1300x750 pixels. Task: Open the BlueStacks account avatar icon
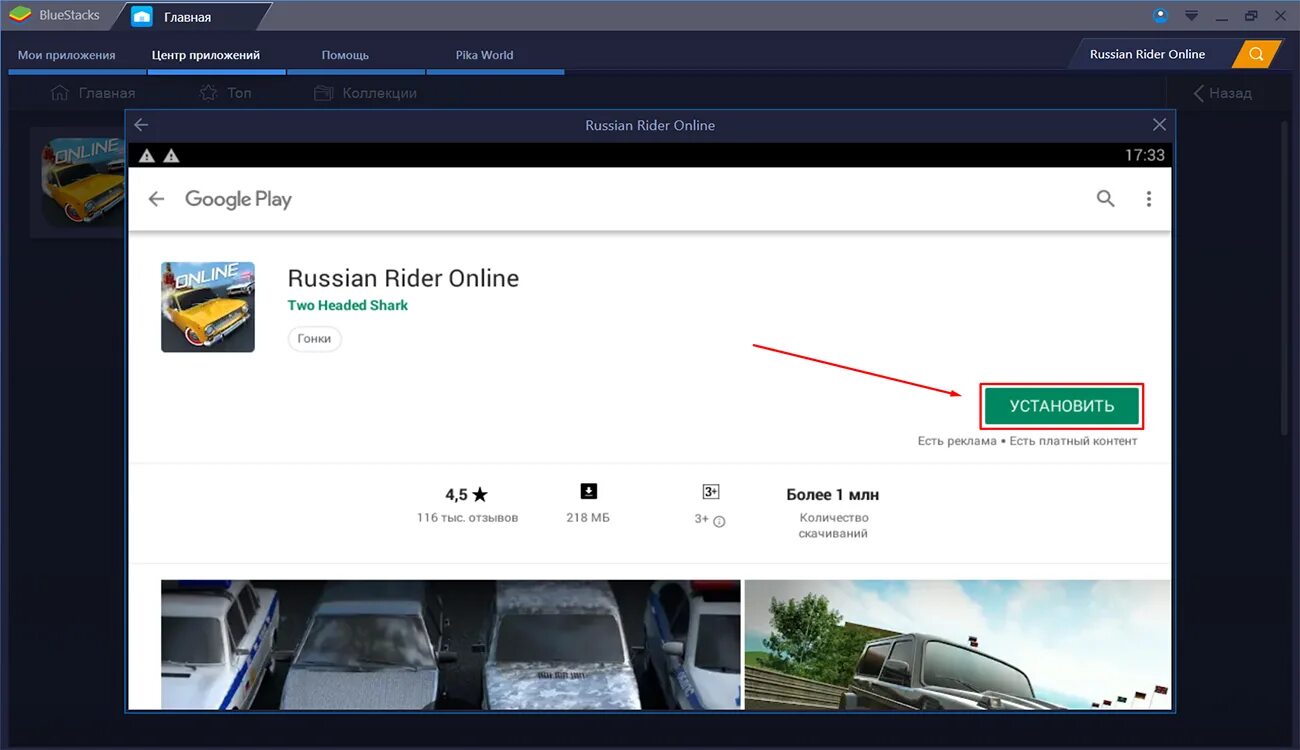(x=1161, y=15)
